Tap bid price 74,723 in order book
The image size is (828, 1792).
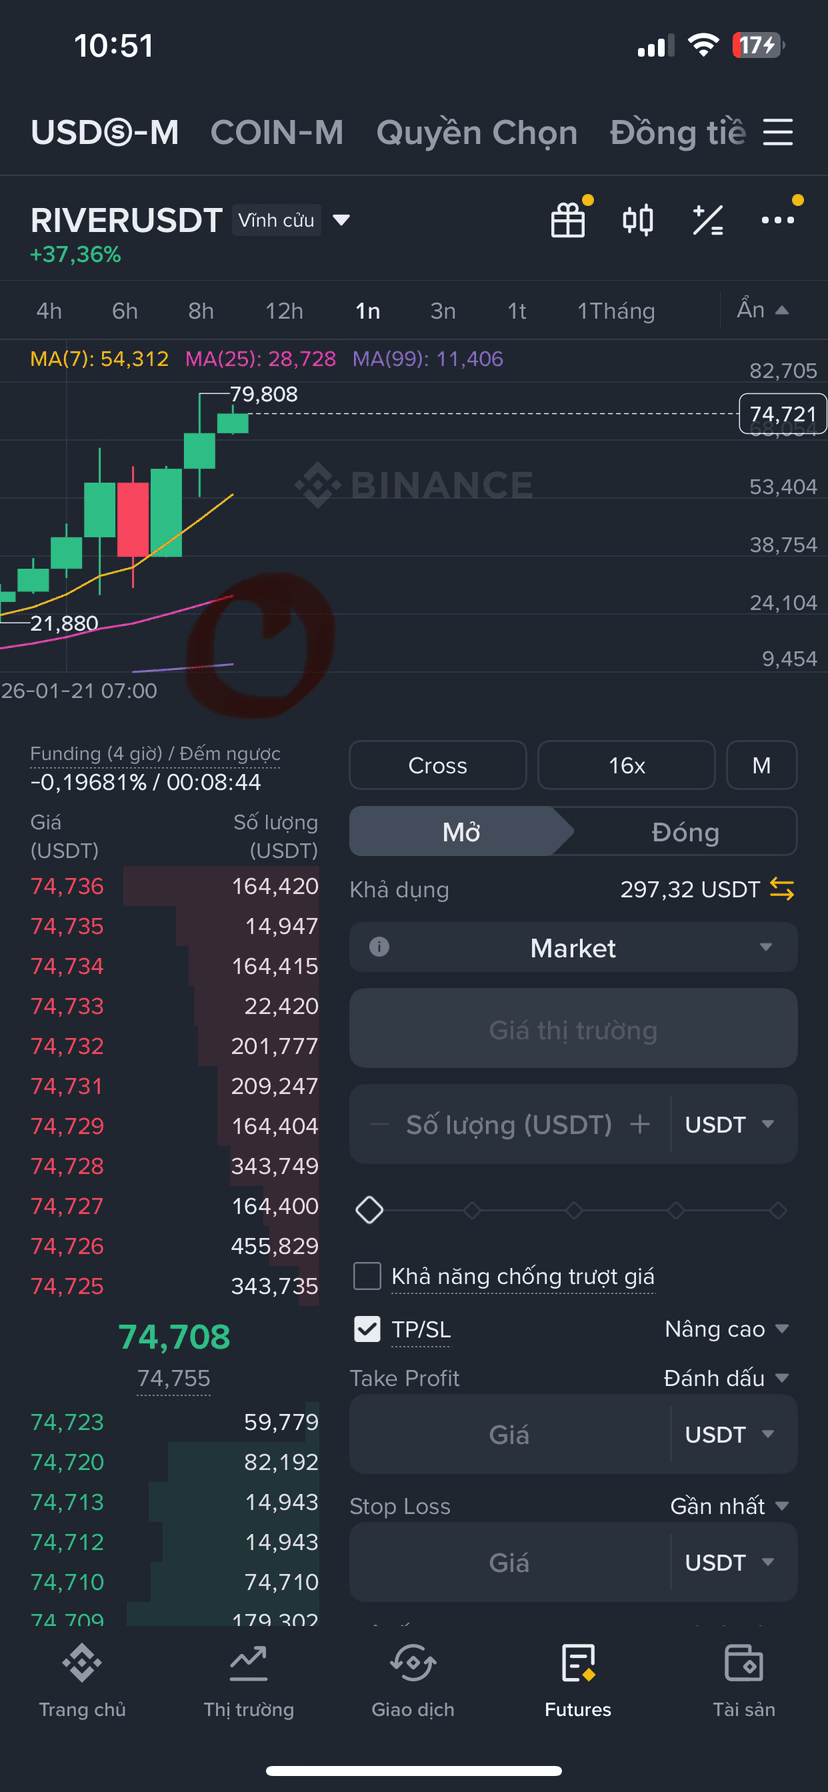click(67, 1422)
